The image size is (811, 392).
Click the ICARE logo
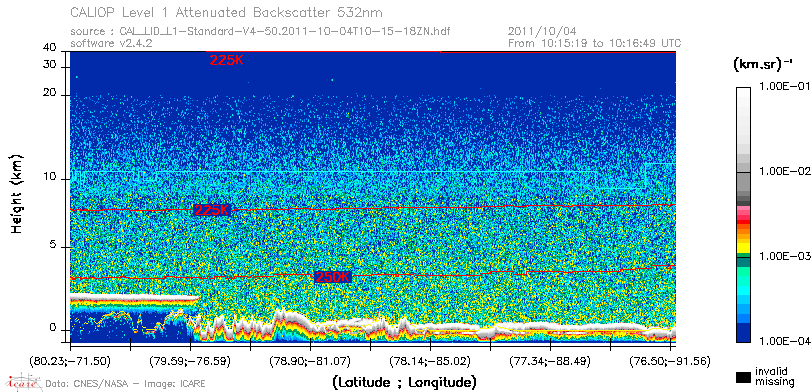pyautogui.click(x=23, y=382)
